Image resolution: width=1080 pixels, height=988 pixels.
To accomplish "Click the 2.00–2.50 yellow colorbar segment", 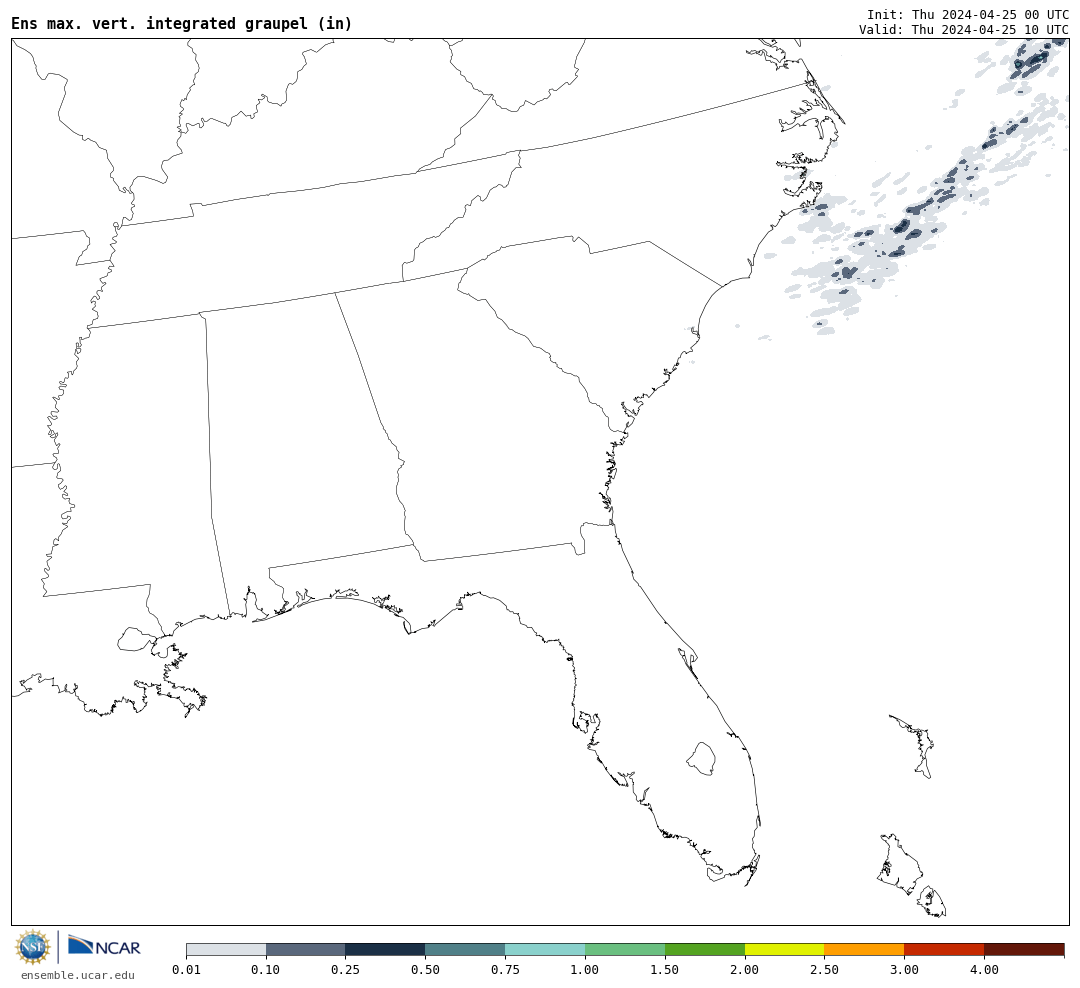I will click(x=785, y=949).
